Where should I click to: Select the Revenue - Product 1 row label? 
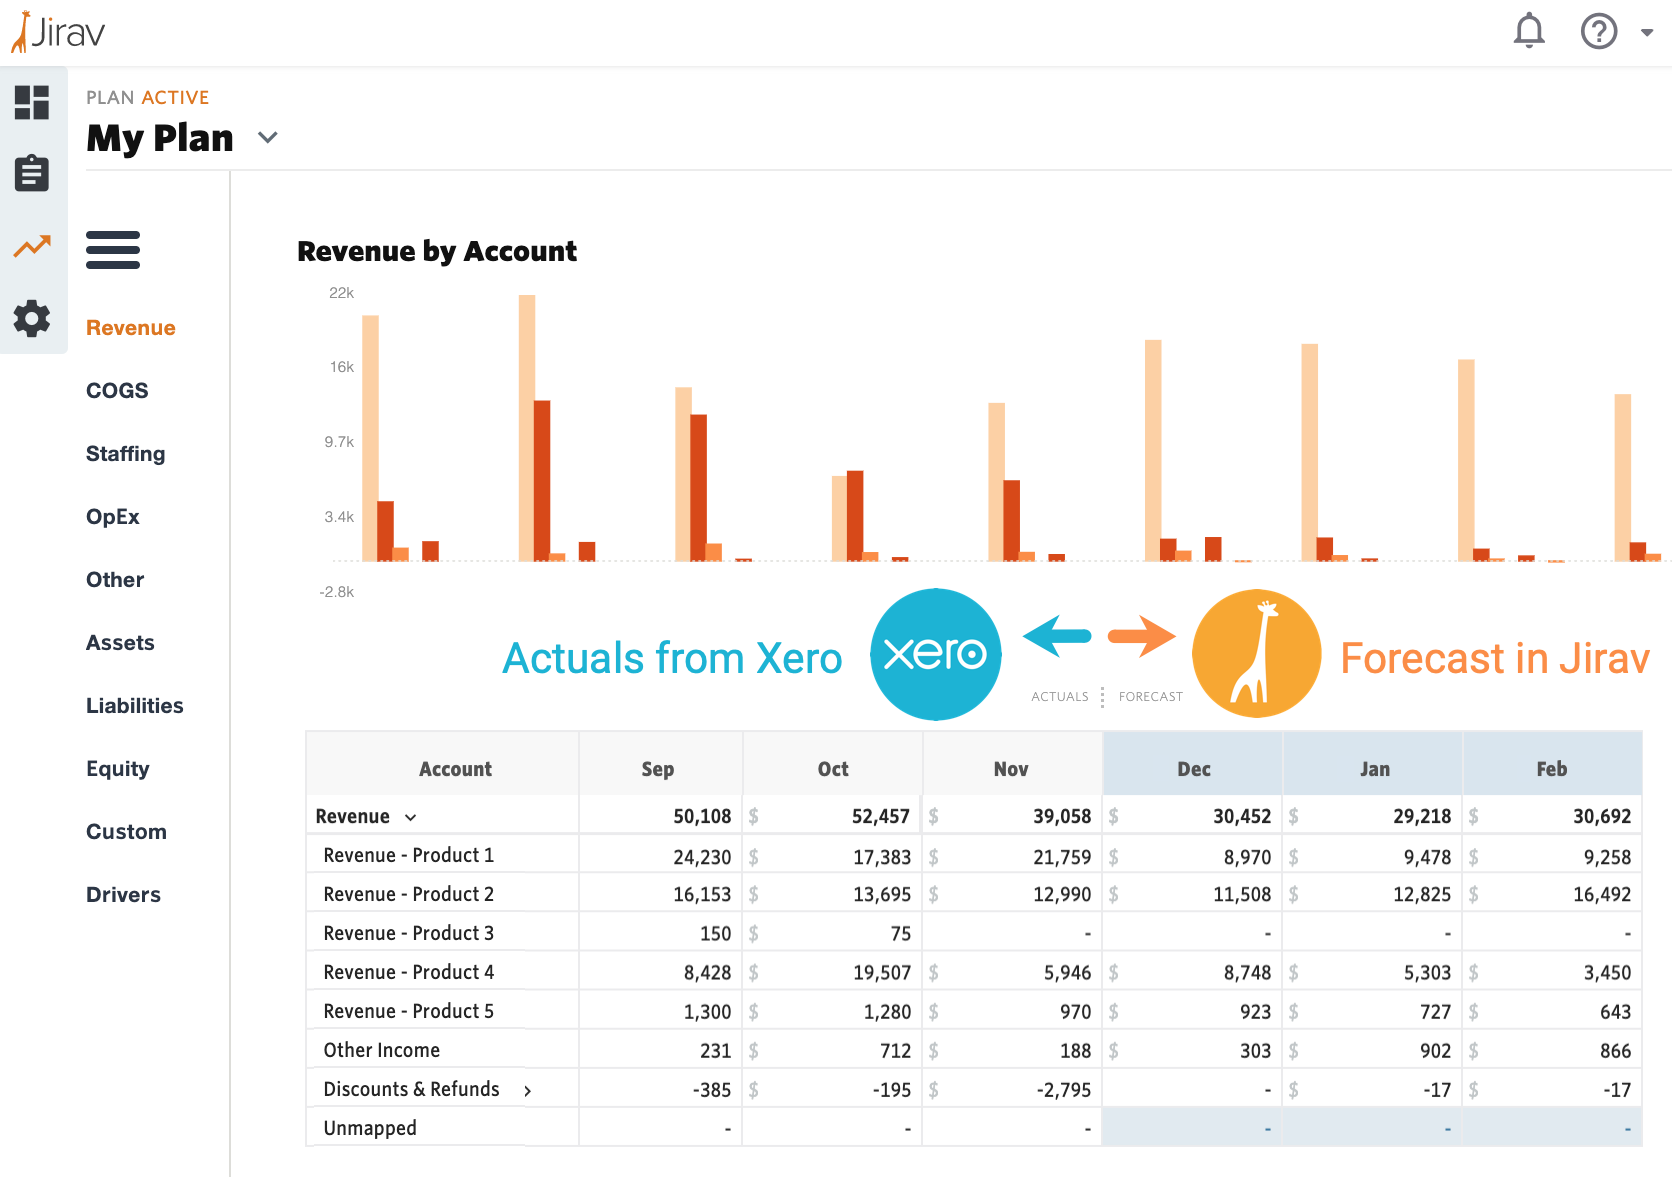point(409,855)
